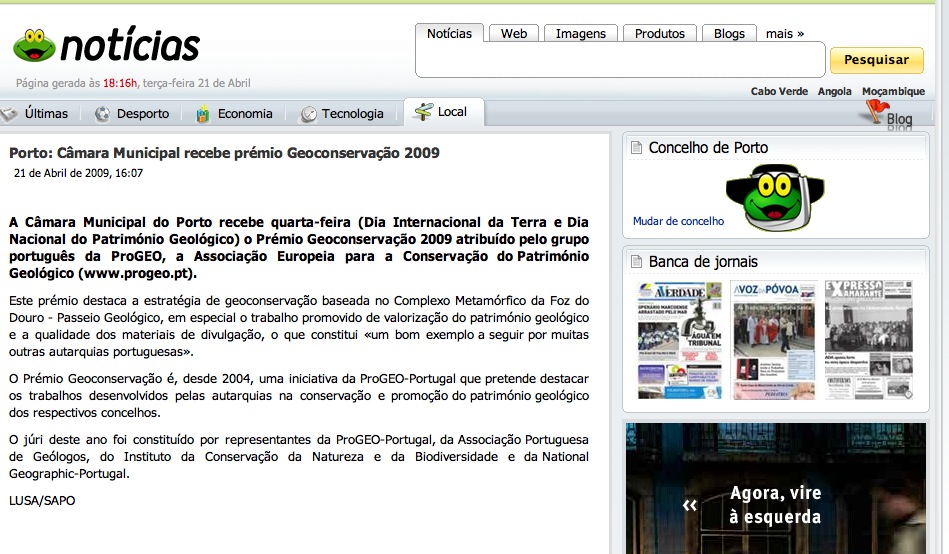Click the Desporto soccer ball icon
Screen dimensions: 949x554
[102, 114]
